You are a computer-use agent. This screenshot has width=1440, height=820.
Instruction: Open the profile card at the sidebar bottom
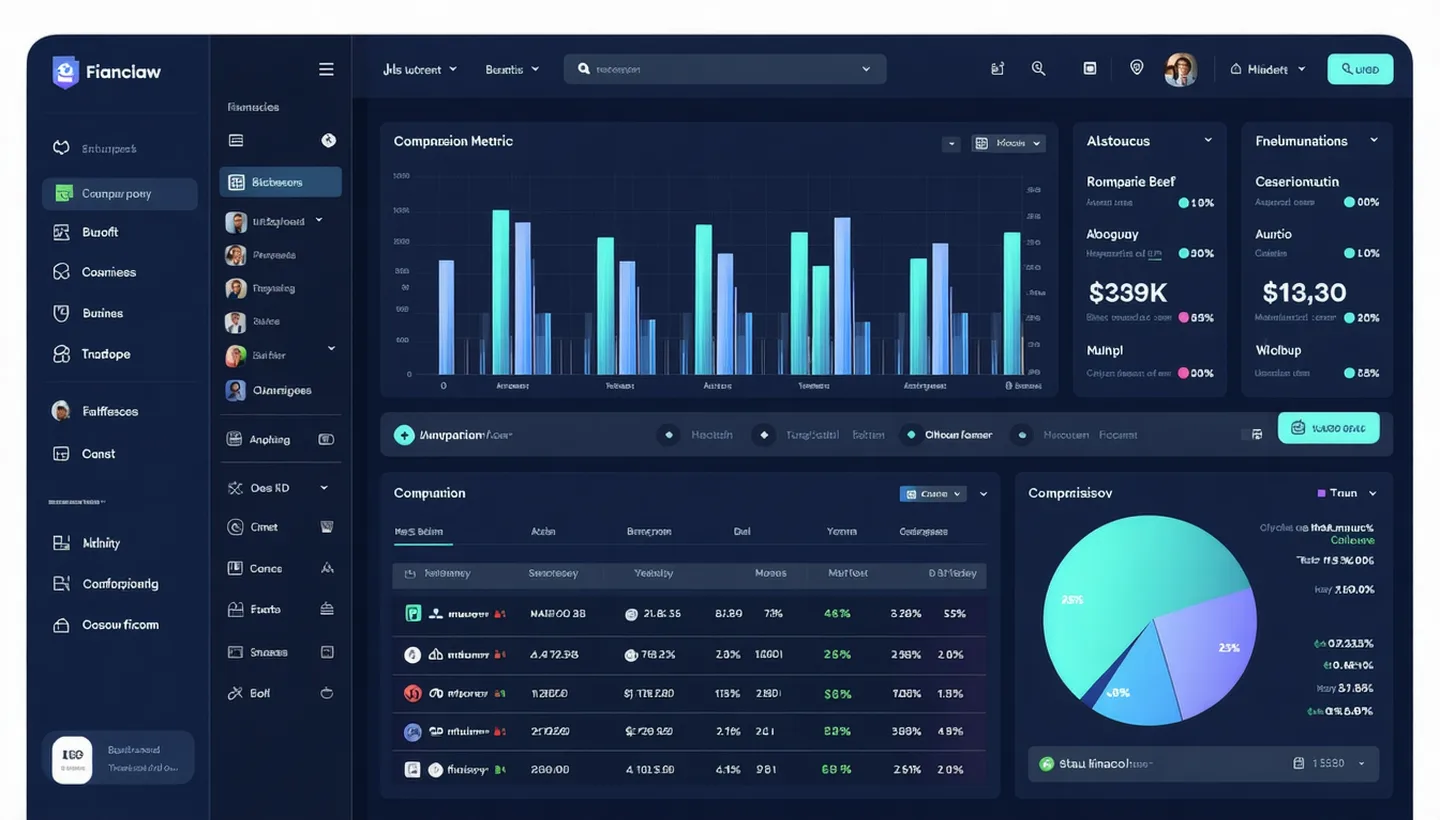[117, 758]
